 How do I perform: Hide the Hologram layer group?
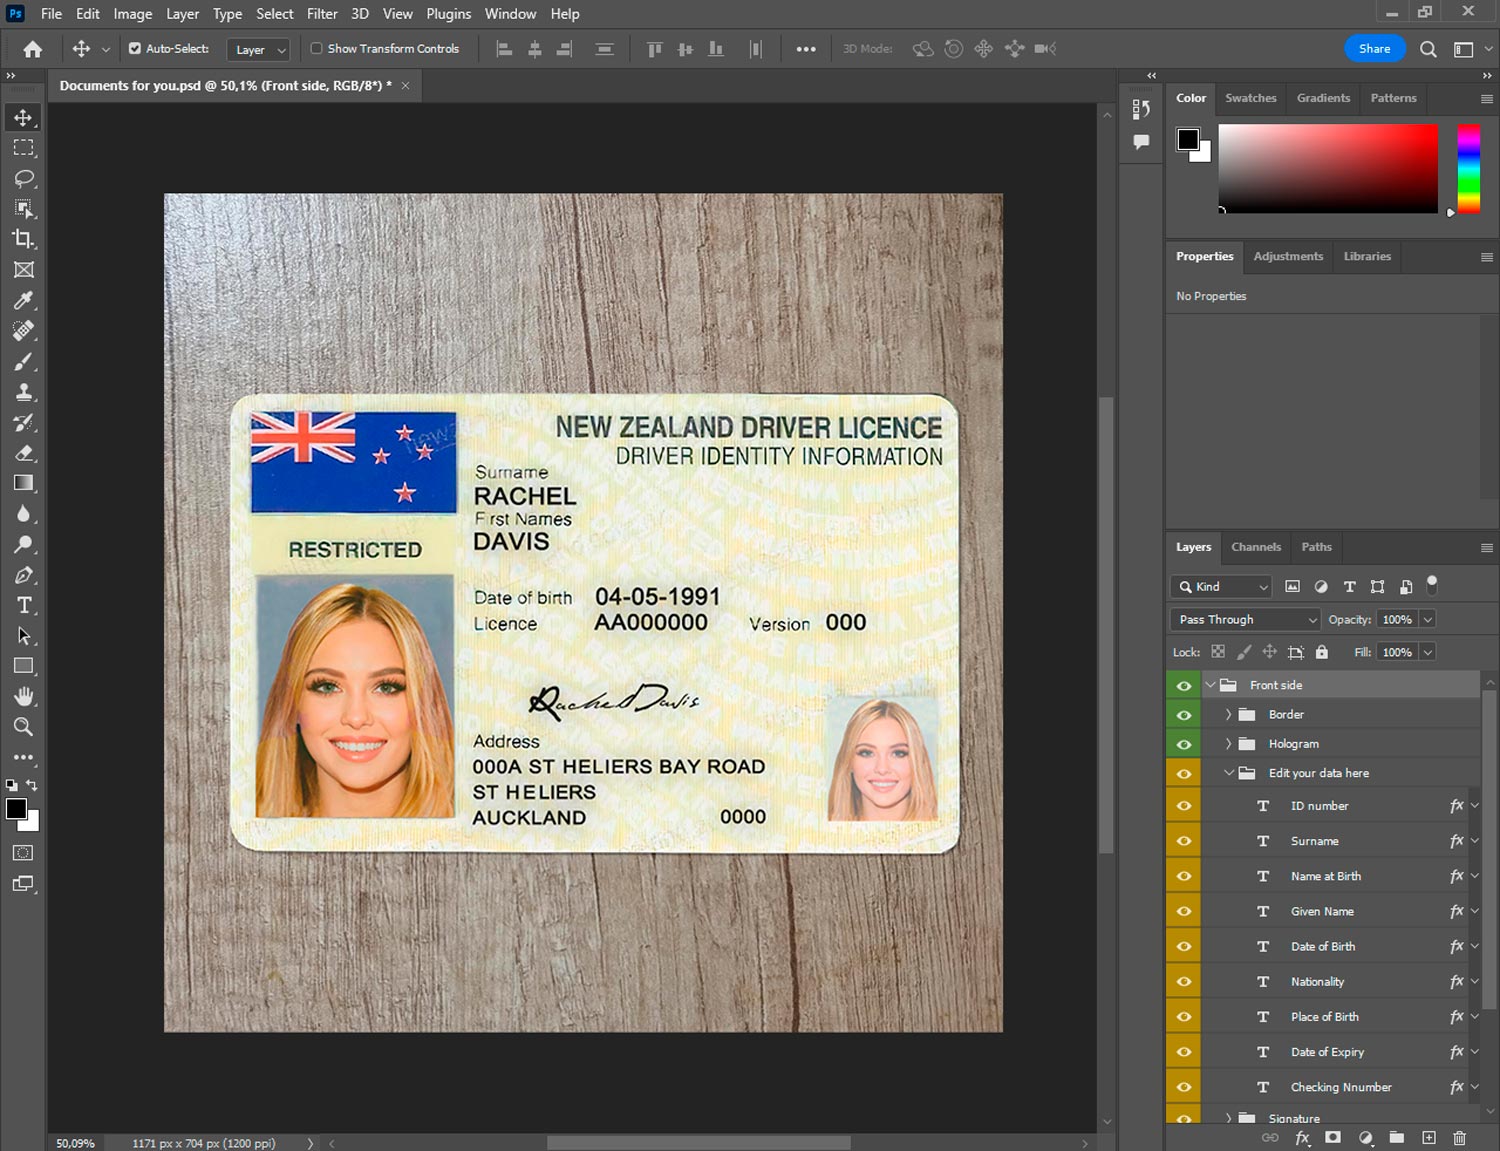pyautogui.click(x=1184, y=744)
